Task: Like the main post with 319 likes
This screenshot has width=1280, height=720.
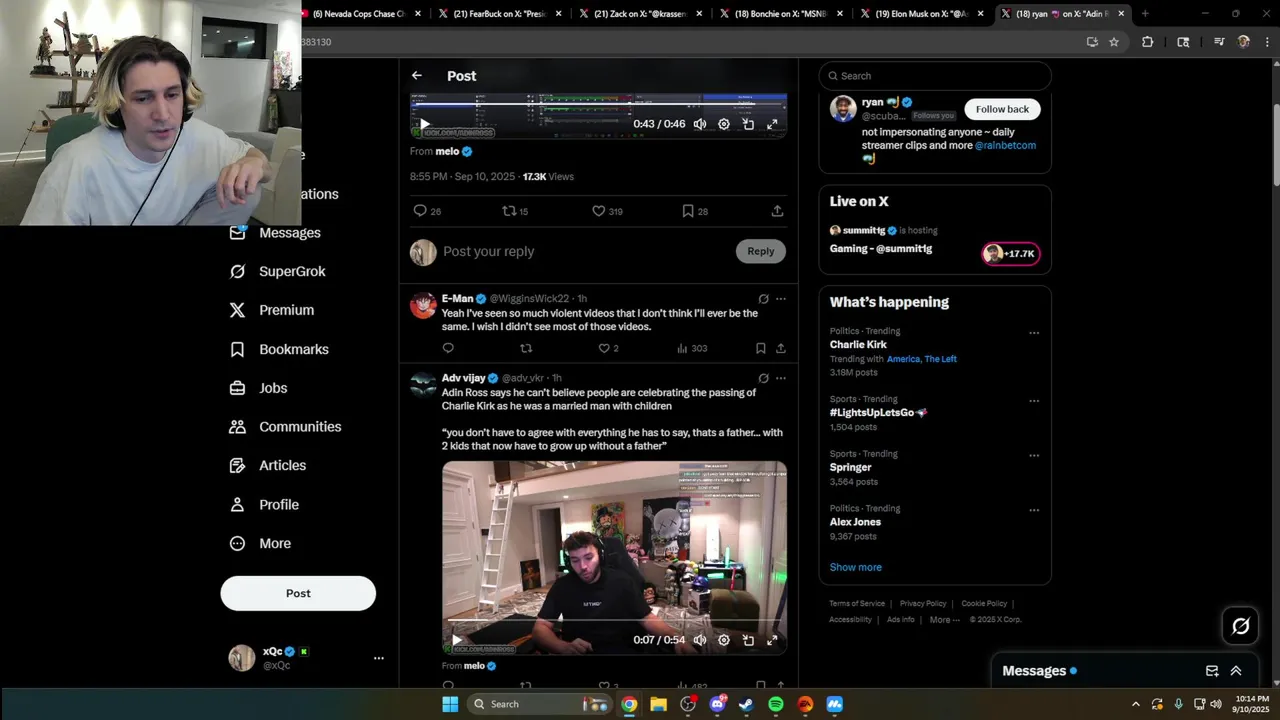Action: (x=607, y=211)
